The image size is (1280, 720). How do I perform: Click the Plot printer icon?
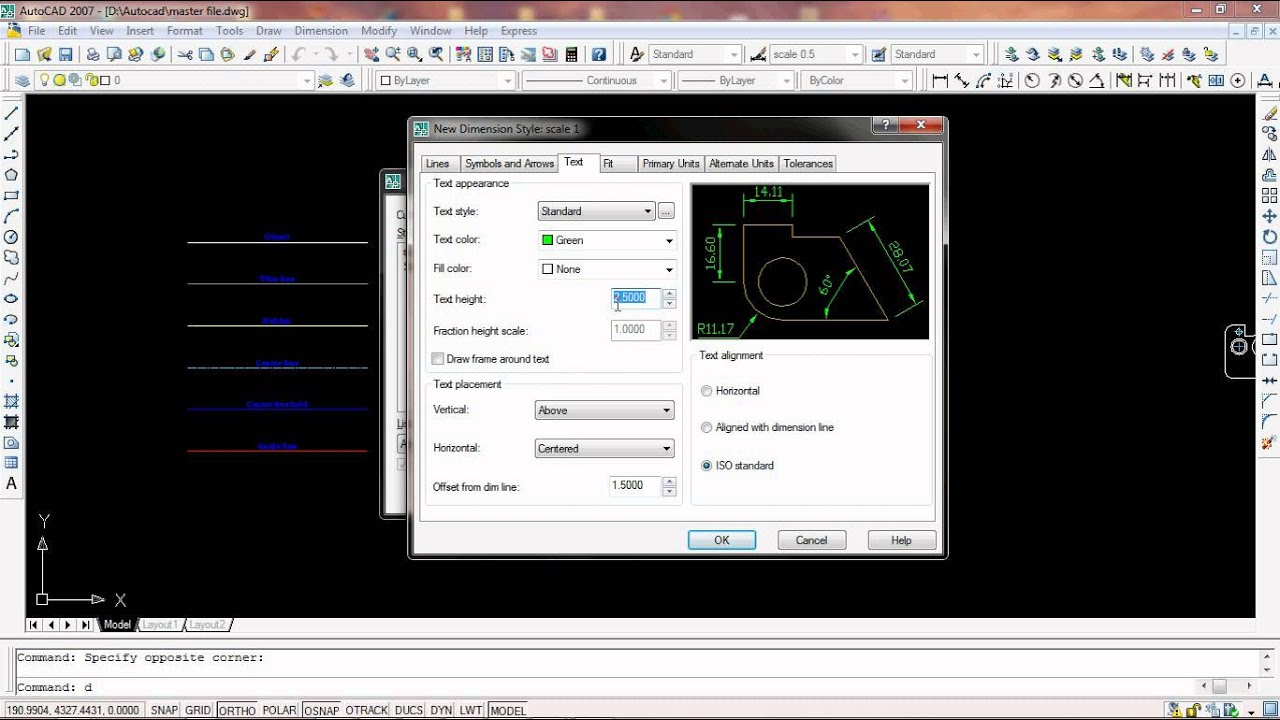(93, 55)
